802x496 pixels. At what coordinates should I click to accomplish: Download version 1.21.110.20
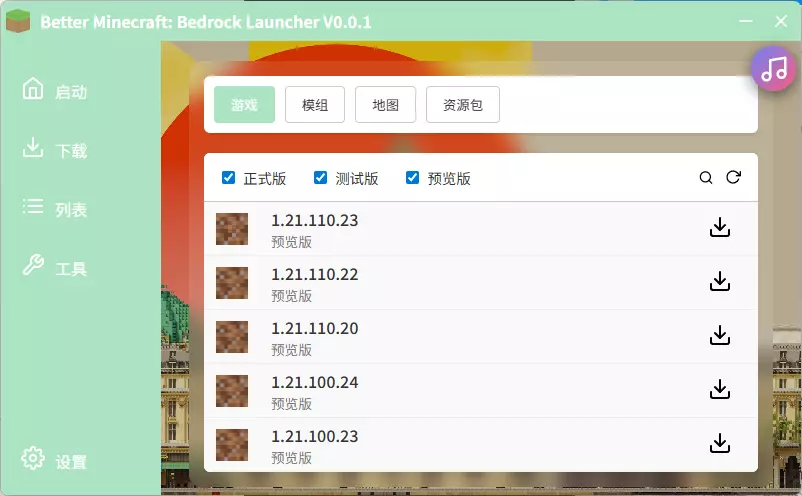(x=720, y=335)
